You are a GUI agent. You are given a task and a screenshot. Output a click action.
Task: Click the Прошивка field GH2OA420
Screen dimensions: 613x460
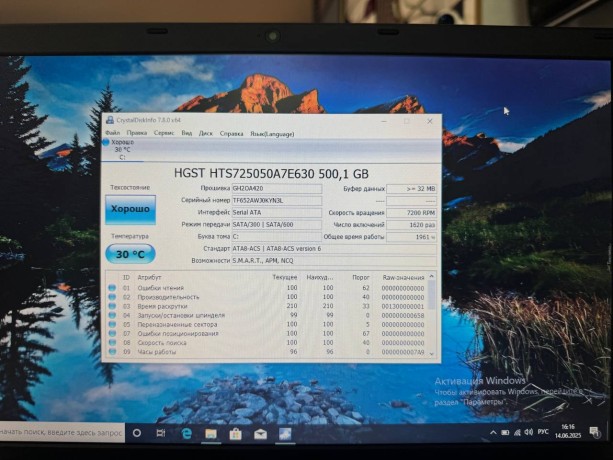[x=277, y=188]
